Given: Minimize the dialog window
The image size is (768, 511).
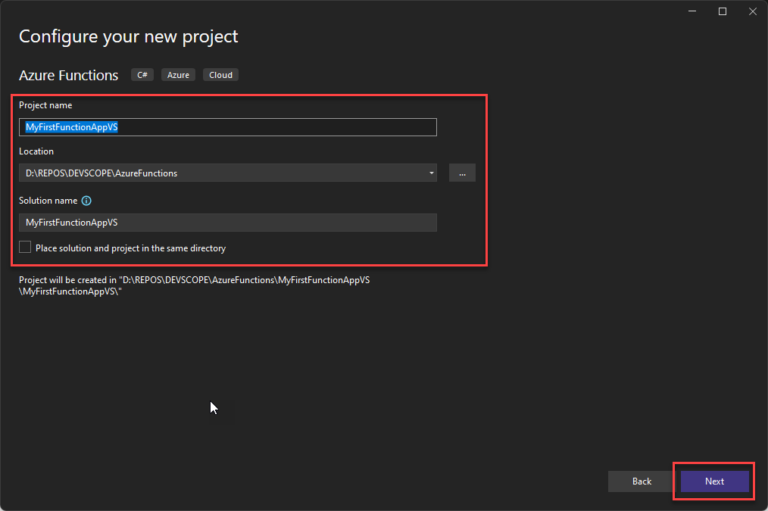Looking at the screenshot, I should (x=692, y=11).
